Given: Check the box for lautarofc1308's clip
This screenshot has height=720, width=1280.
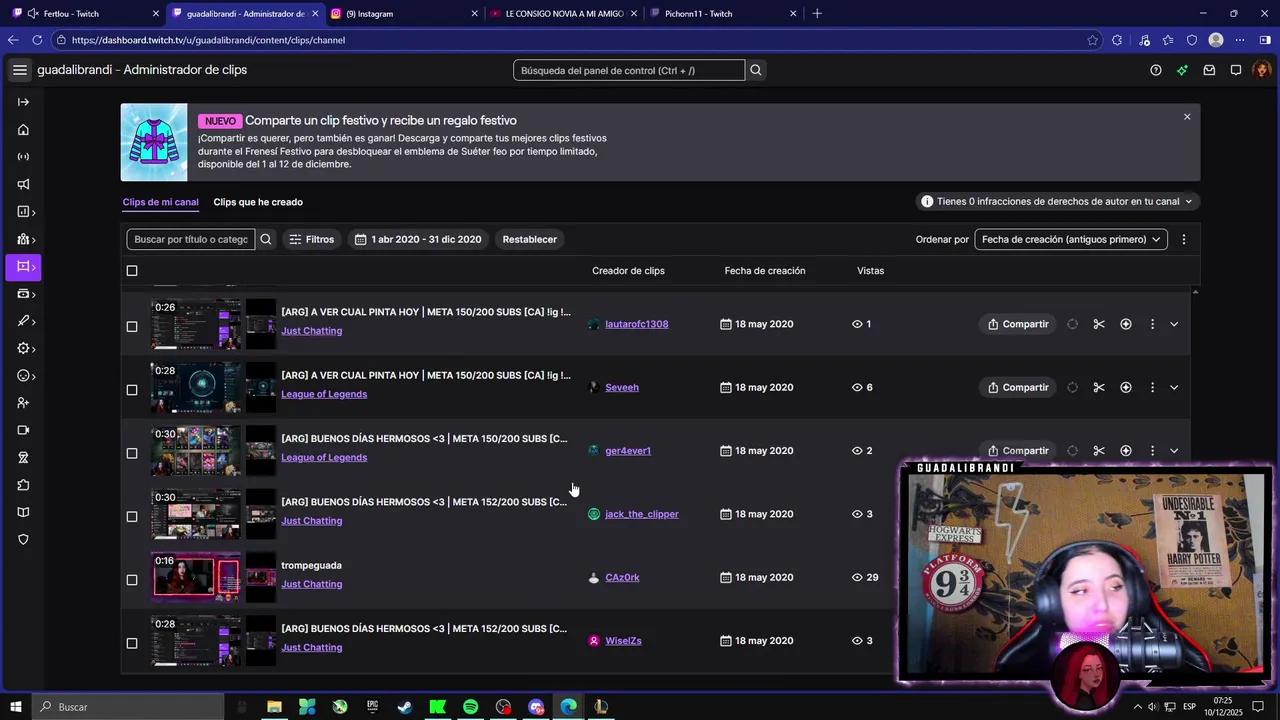Looking at the screenshot, I should point(132,326).
